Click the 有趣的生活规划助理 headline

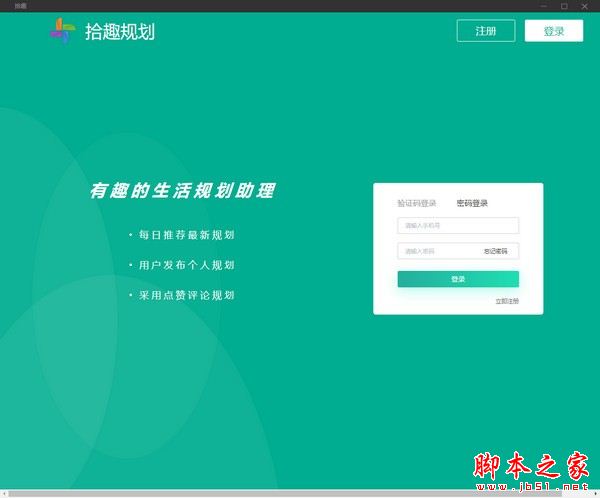(x=182, y=191)
